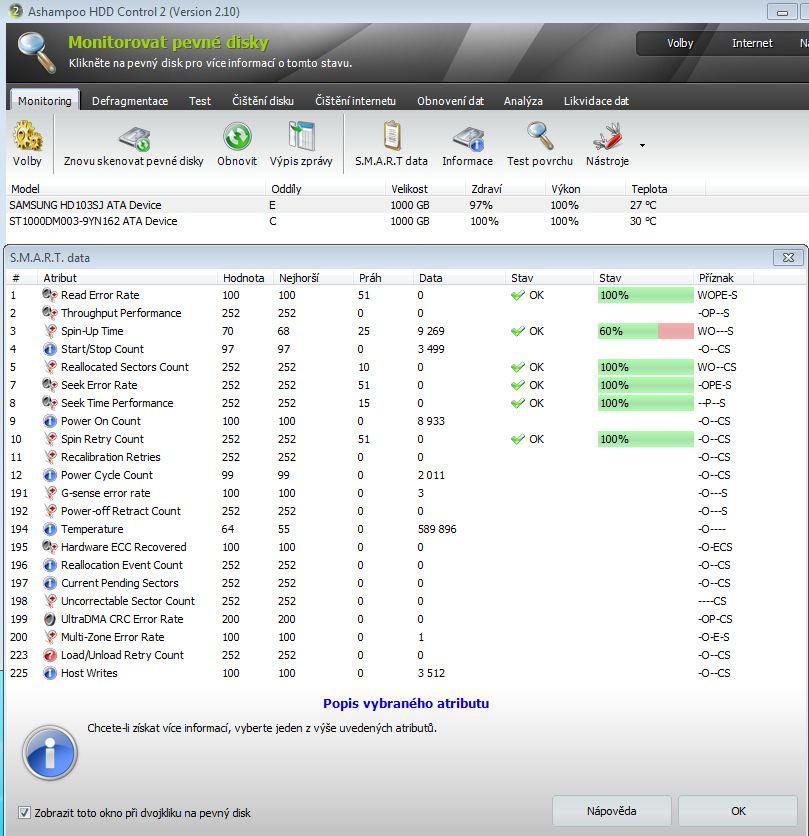Image resolution: width=809 pixels, height=836 pixels.
Task: Click the UltraDMA CRC Error Rate icon
Action: pyautogui.click(x=50, y=619)
